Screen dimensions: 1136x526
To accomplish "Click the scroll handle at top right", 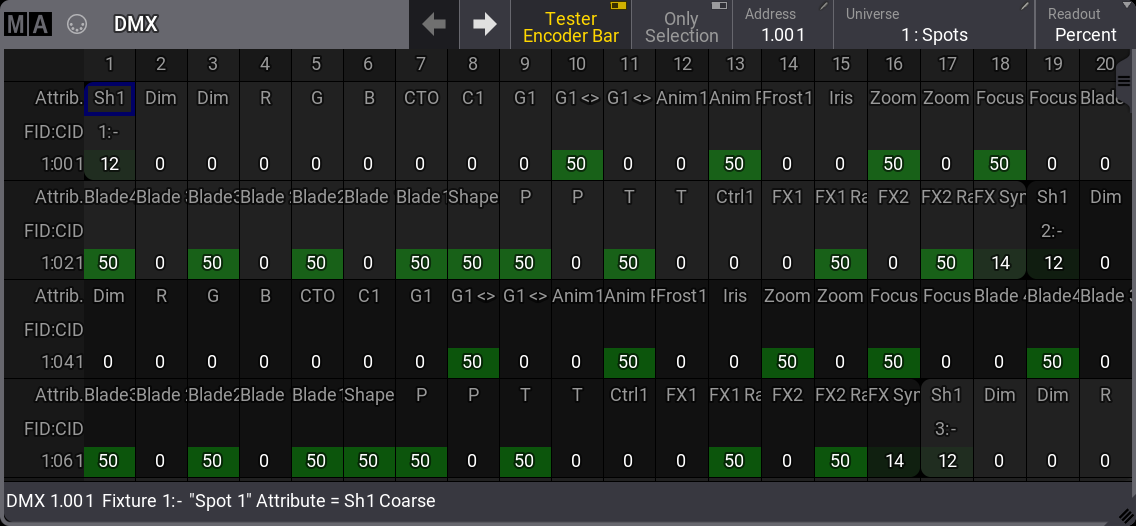I will 1124,74.
